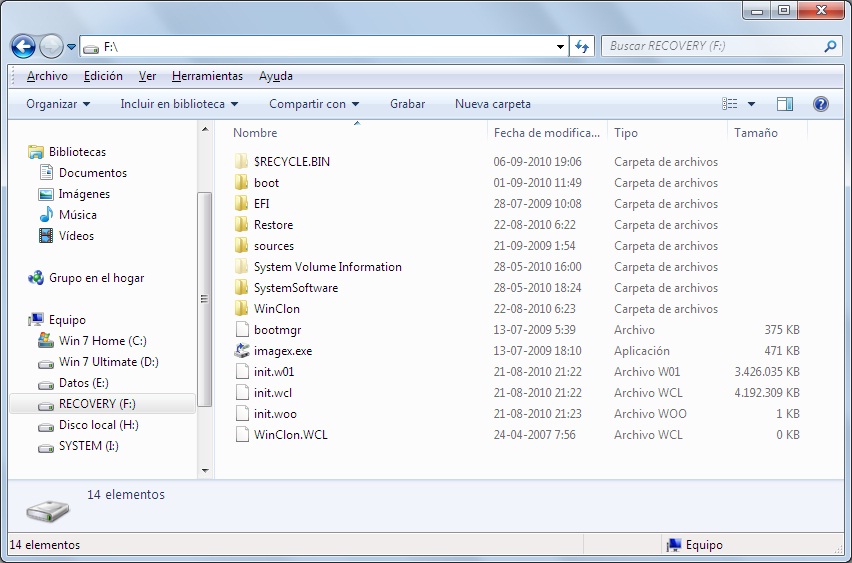Click the address bar showing F:\
Image resolution: width=852 pixels, height=563 pixels.
click(323, 47)
